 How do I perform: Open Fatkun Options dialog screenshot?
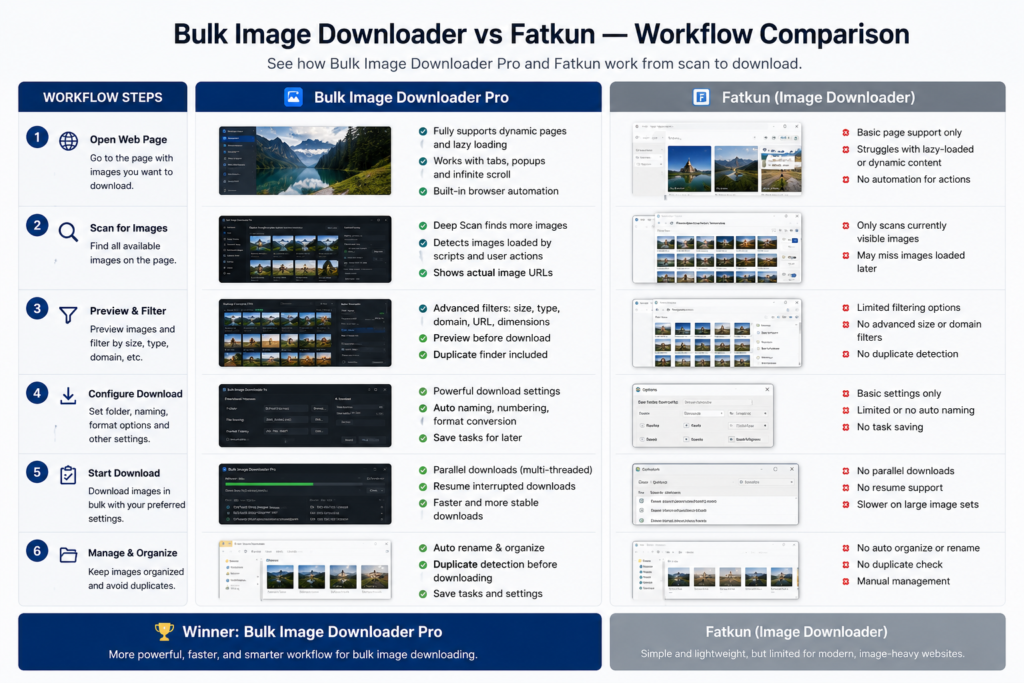click(703, 415)
